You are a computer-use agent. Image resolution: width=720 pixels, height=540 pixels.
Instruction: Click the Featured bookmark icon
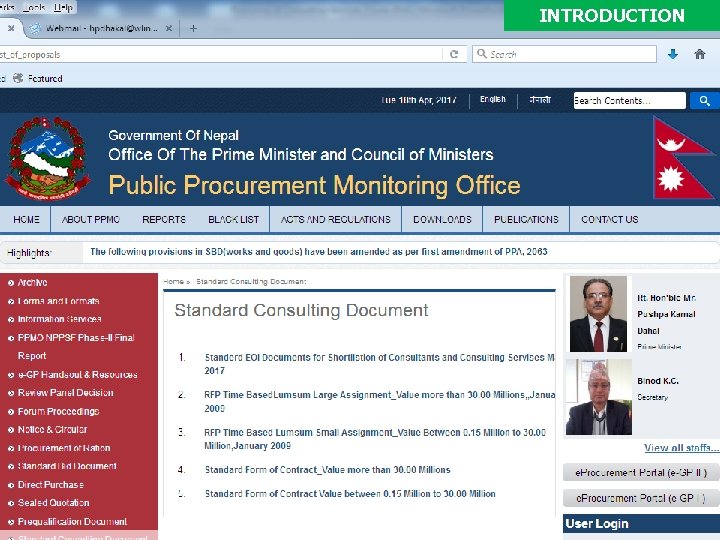(18, 78)
